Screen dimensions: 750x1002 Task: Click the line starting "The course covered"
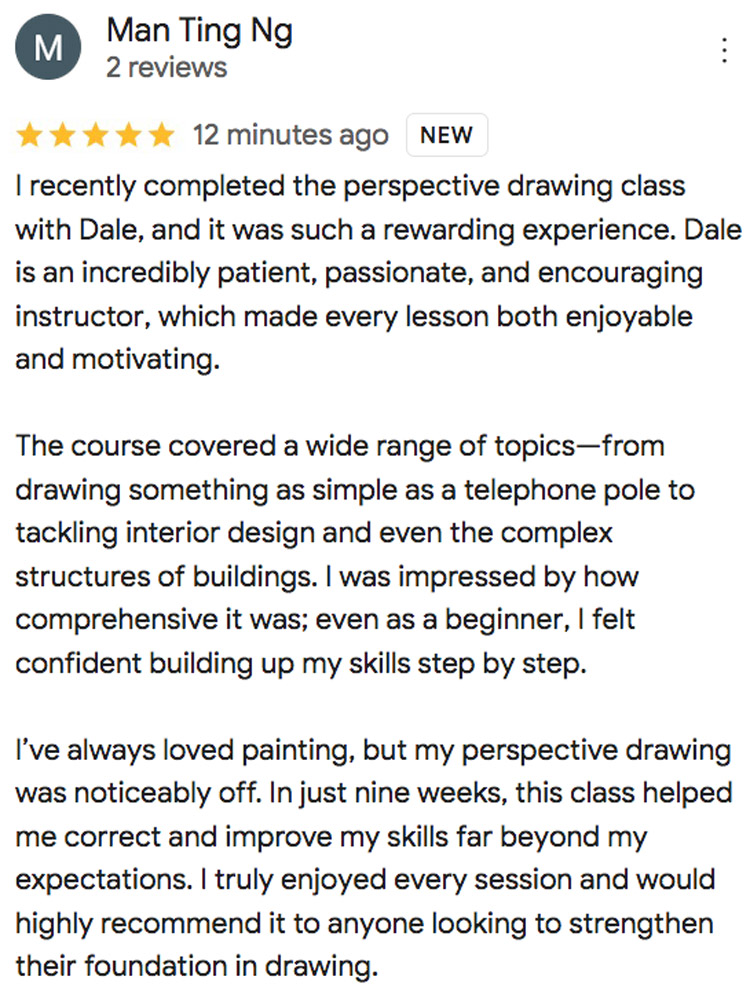pos(340,446)
